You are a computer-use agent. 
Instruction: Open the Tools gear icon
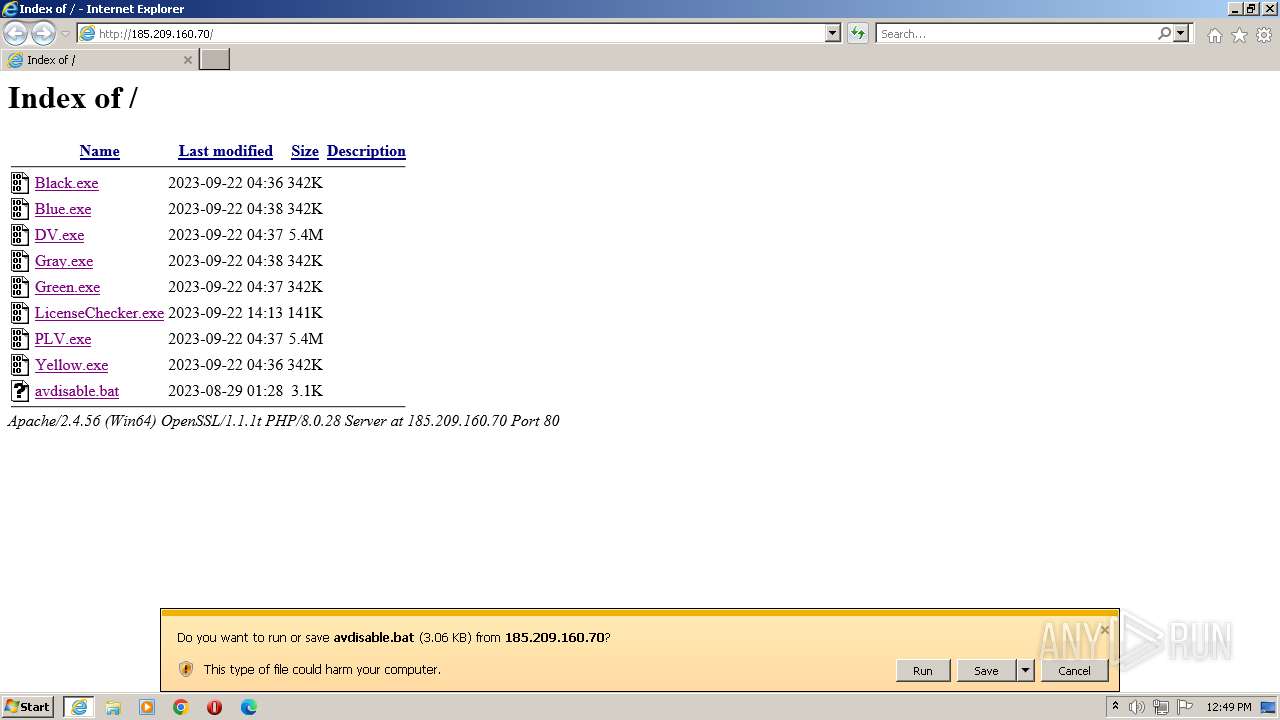pos(1264,35)
